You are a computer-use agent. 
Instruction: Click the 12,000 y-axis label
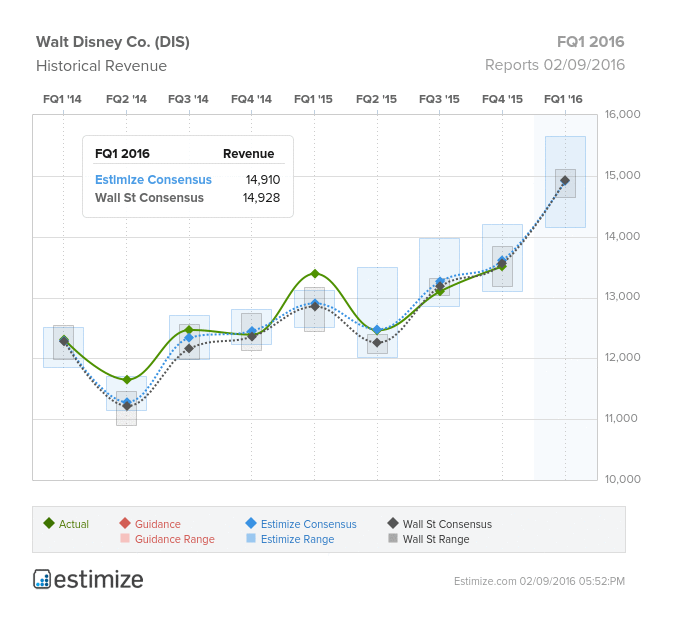pos(622,357)
